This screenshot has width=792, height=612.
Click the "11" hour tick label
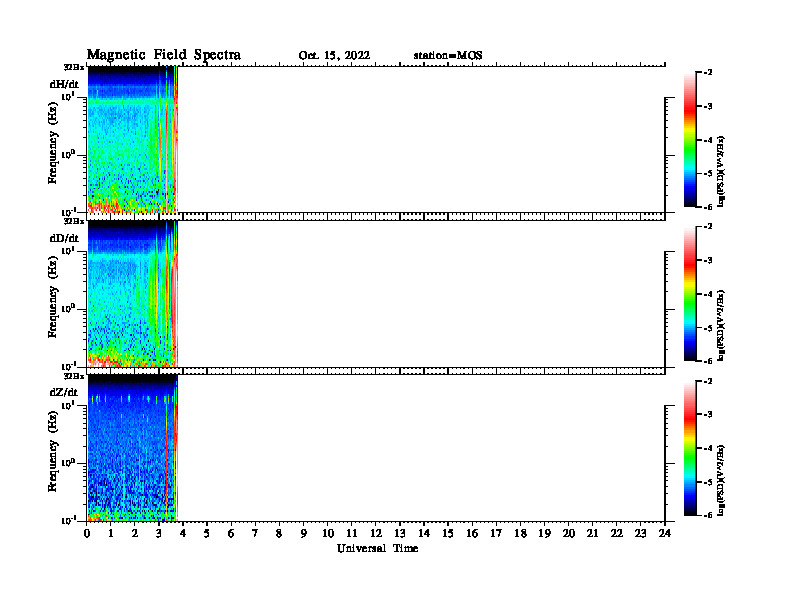[352, 533]
